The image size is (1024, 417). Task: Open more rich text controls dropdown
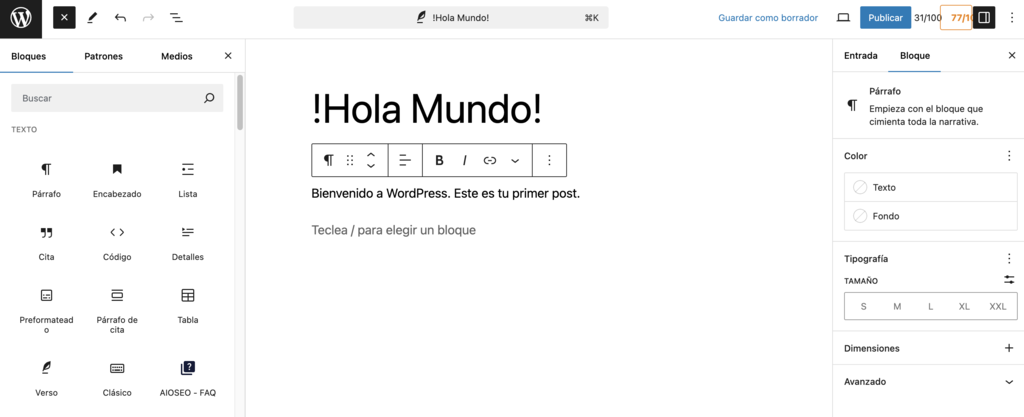[x=515, y=160]
